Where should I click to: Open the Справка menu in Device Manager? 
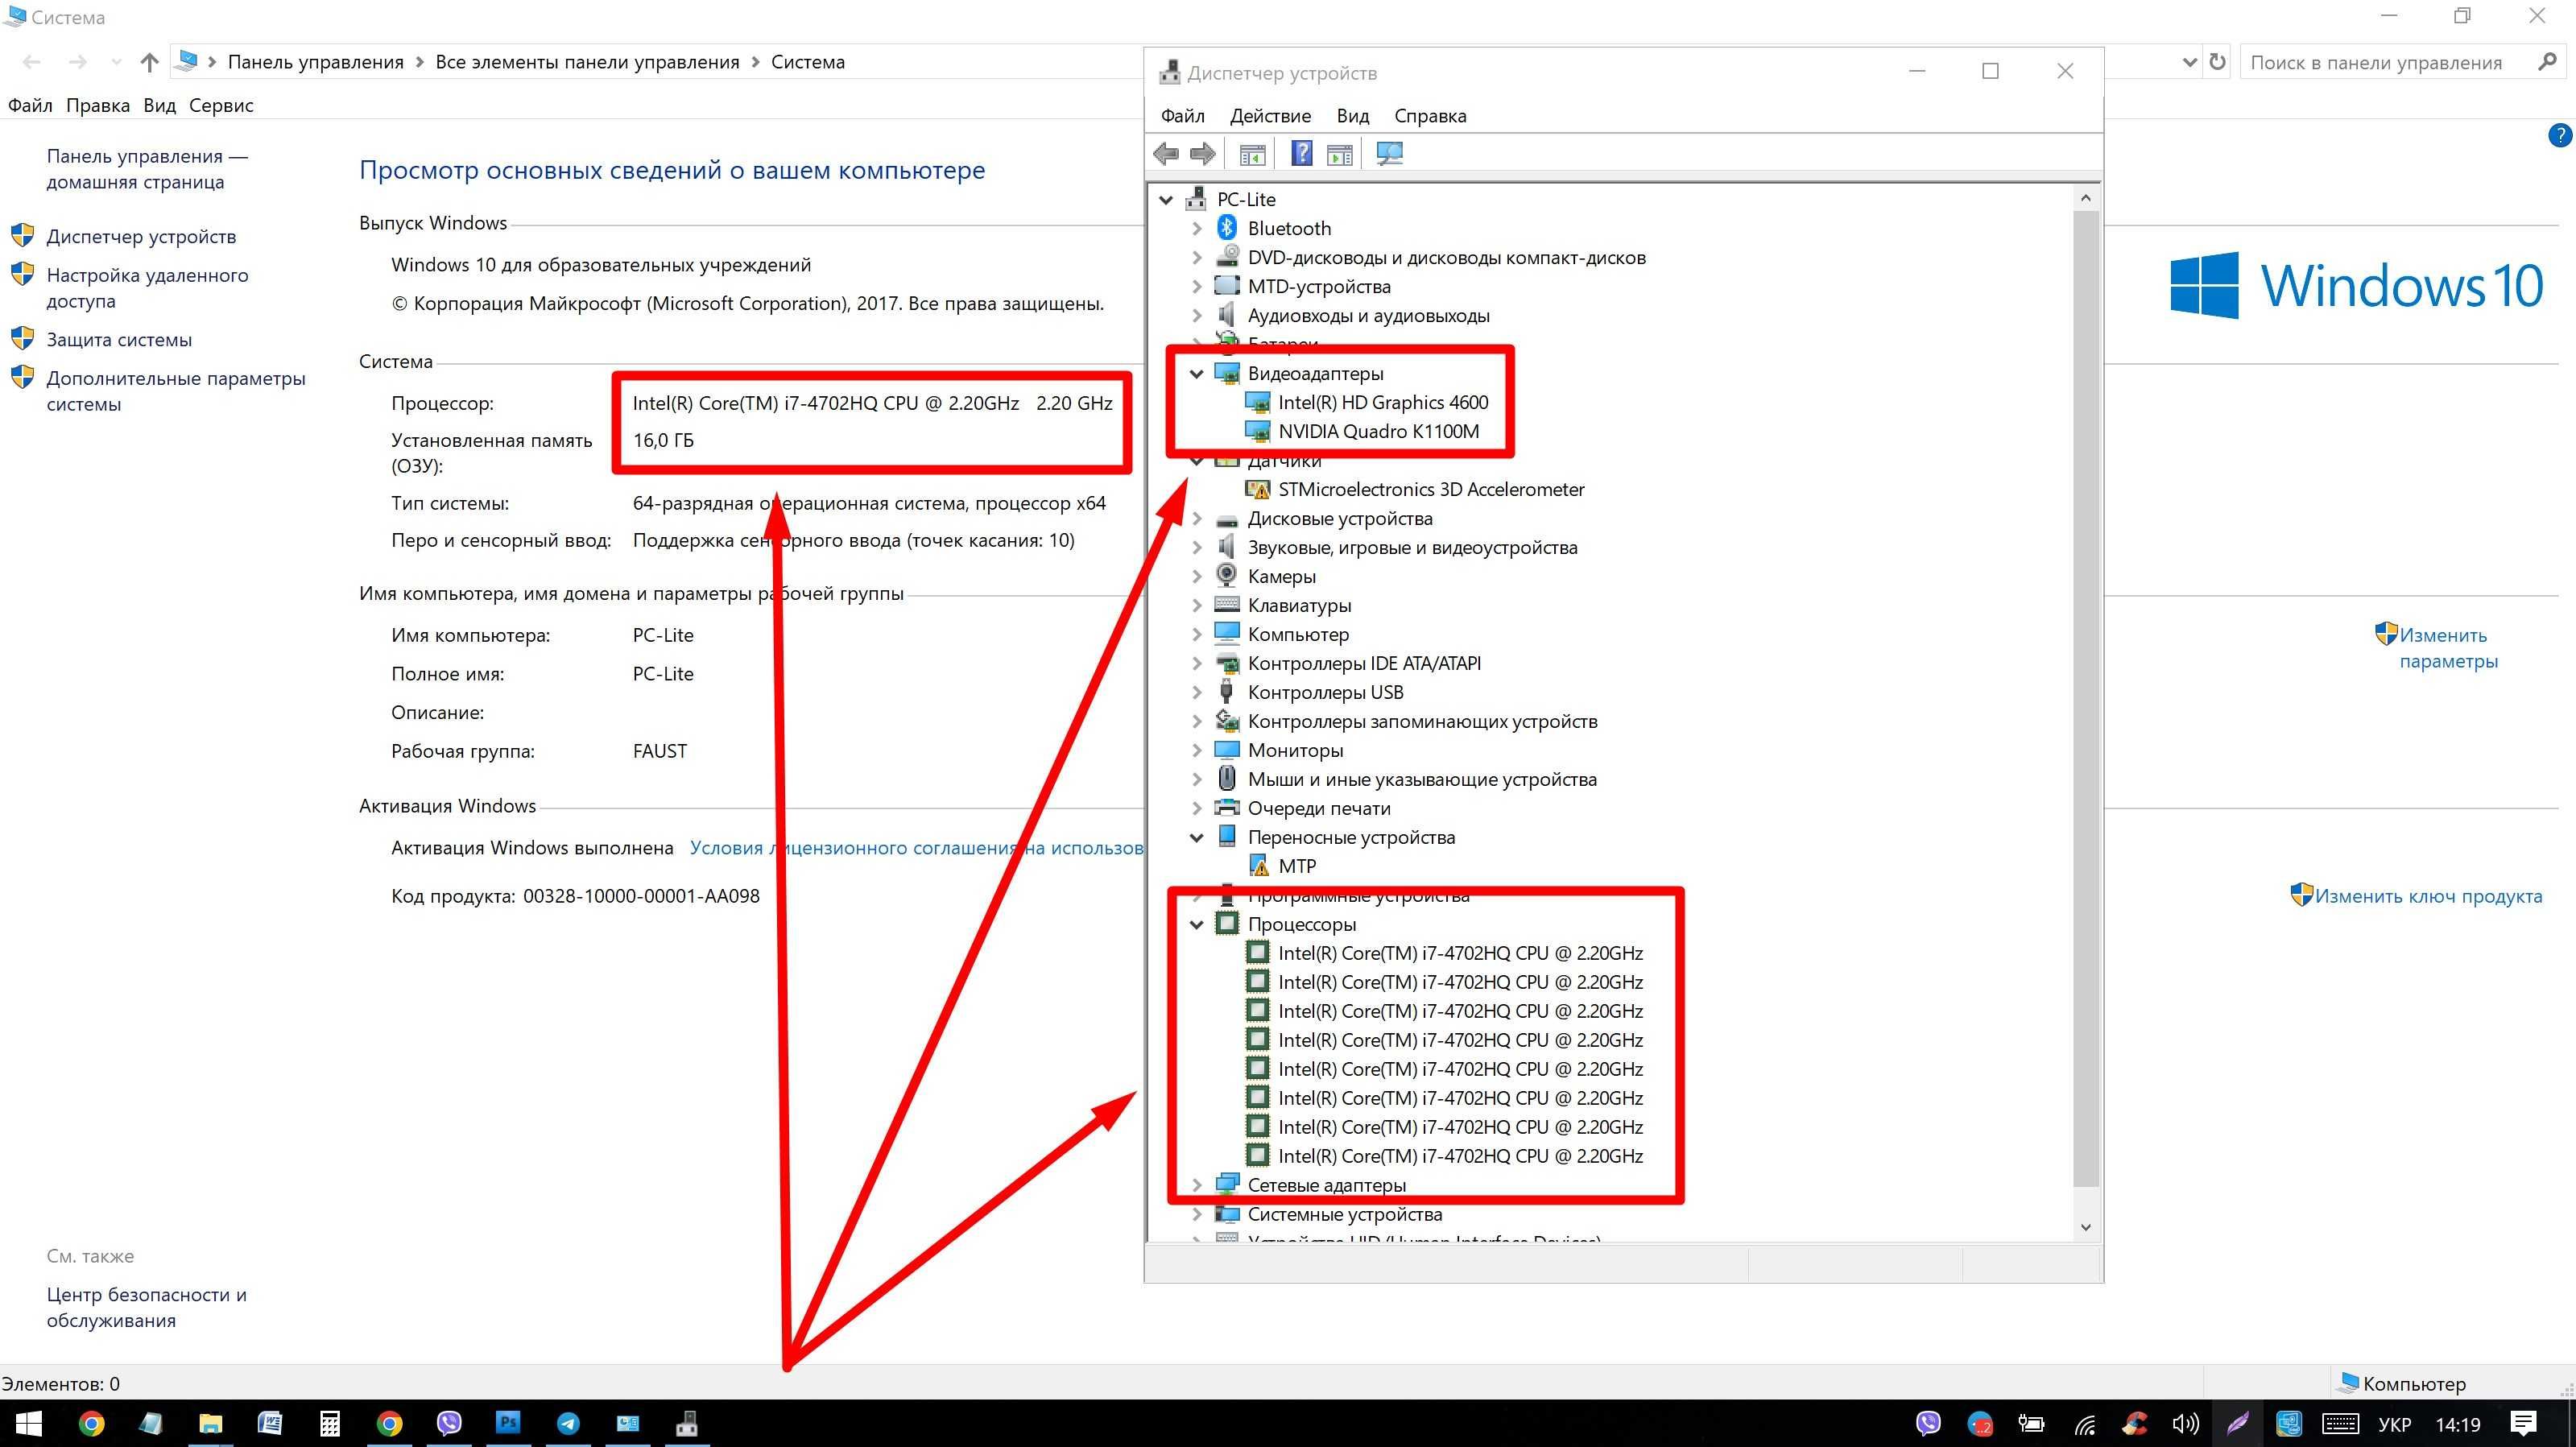click(1430, 116)
